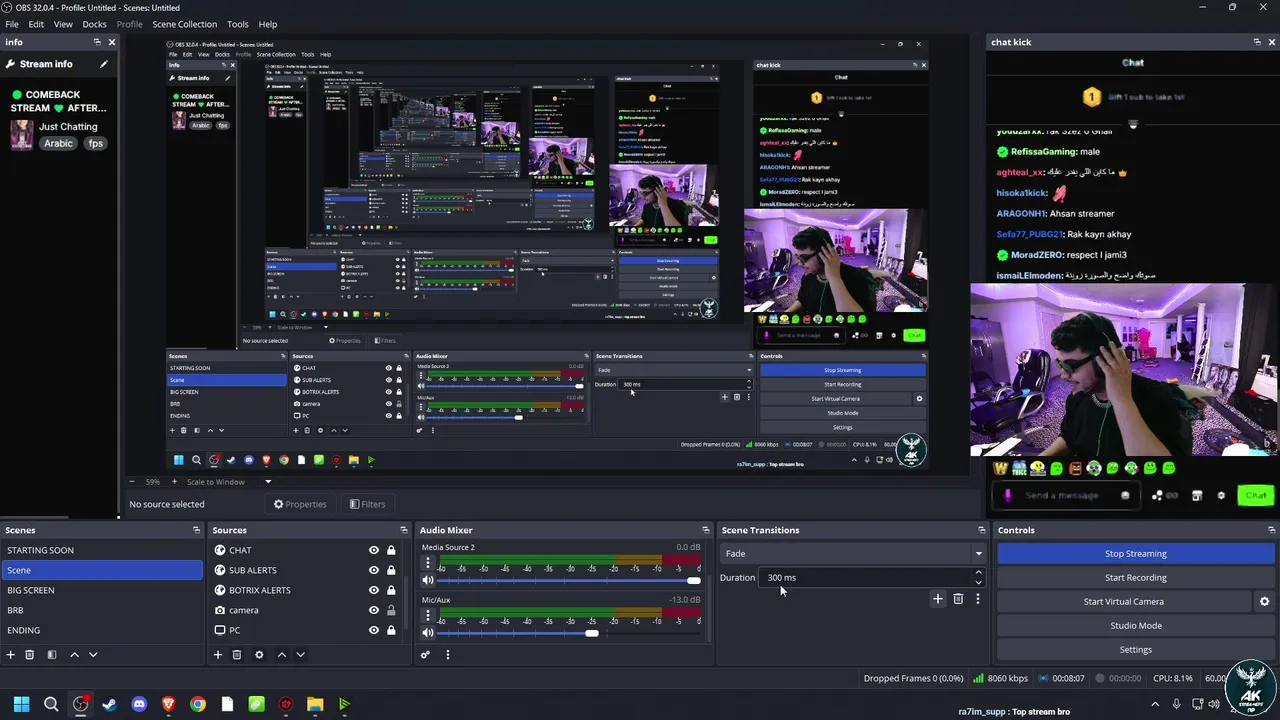
Task: Undock the Controls panel
Action: [1272, 530]
